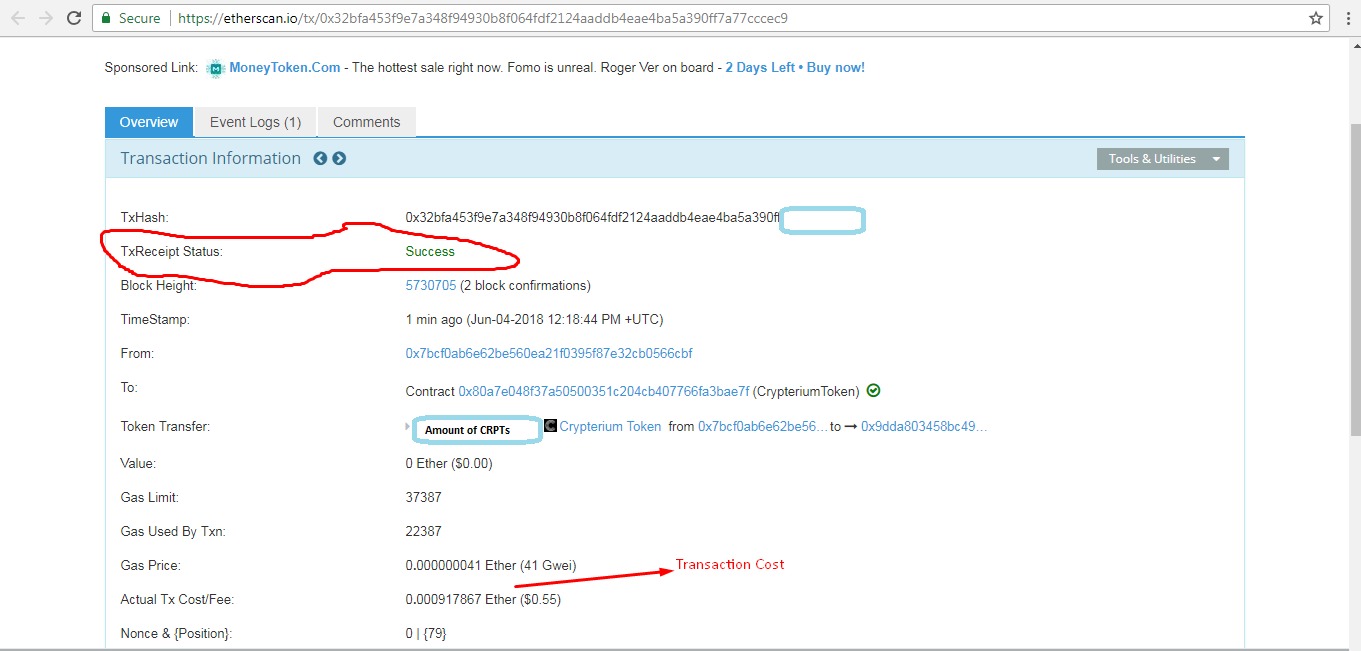
Task: Click the Crypterium Token logo icon
Action: pyautogui.click(x=551, y=426)
